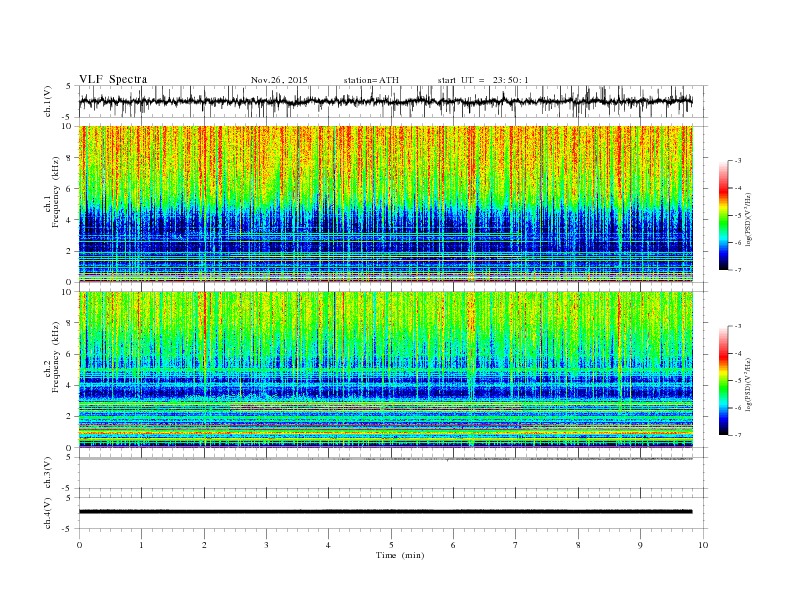Click the ch.1 'Frequency (kHz)' axis label
The image size is (792, 612).
(56, 192)
